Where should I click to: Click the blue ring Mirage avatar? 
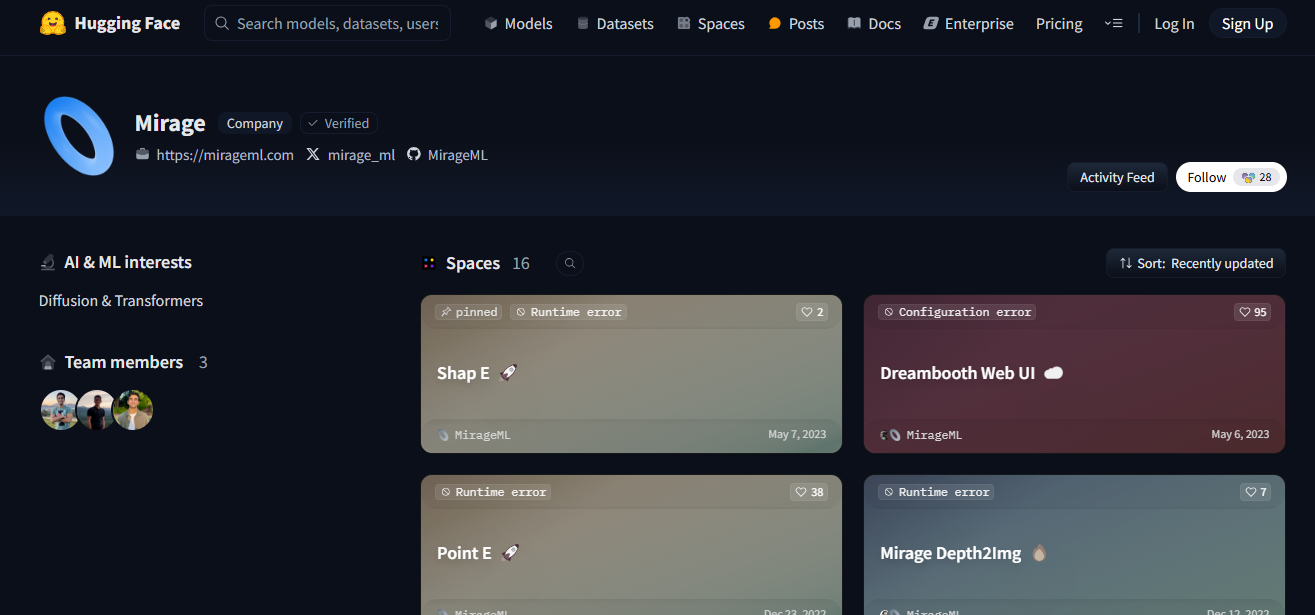(x=79, y=136)
